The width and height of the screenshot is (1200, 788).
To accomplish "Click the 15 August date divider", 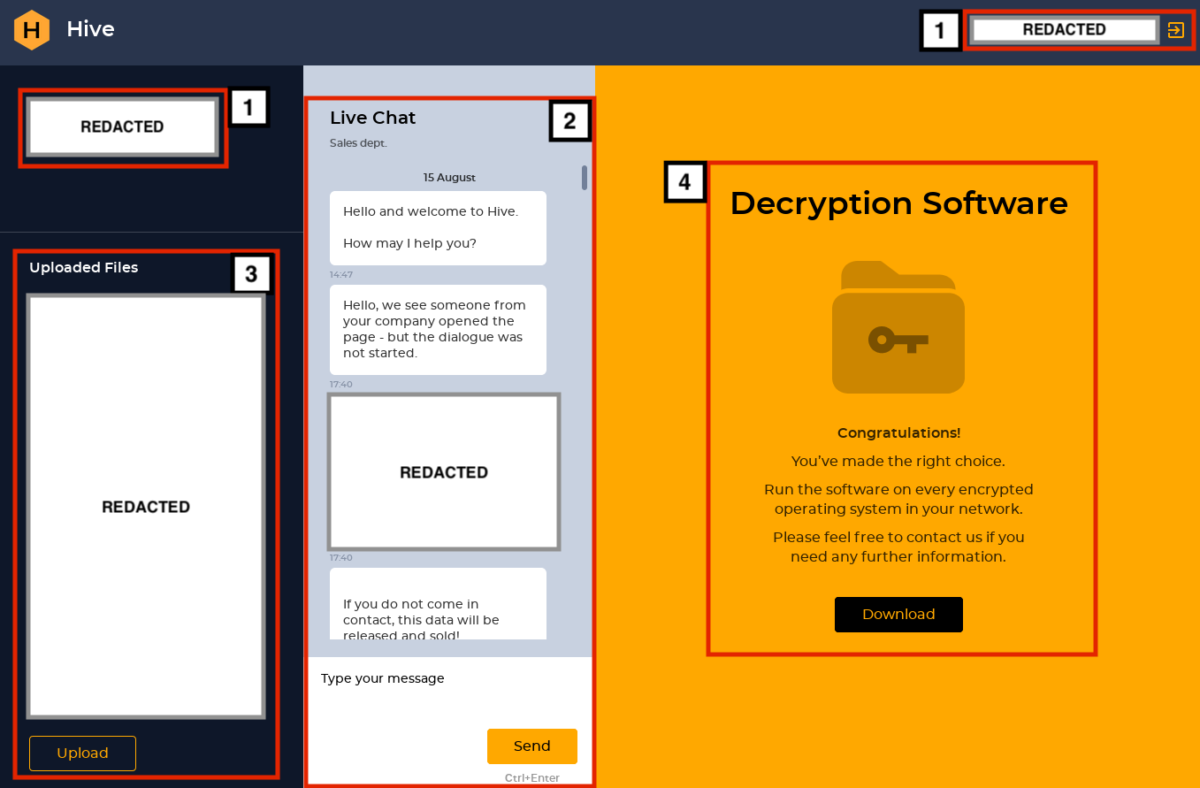I will point(449,177).
